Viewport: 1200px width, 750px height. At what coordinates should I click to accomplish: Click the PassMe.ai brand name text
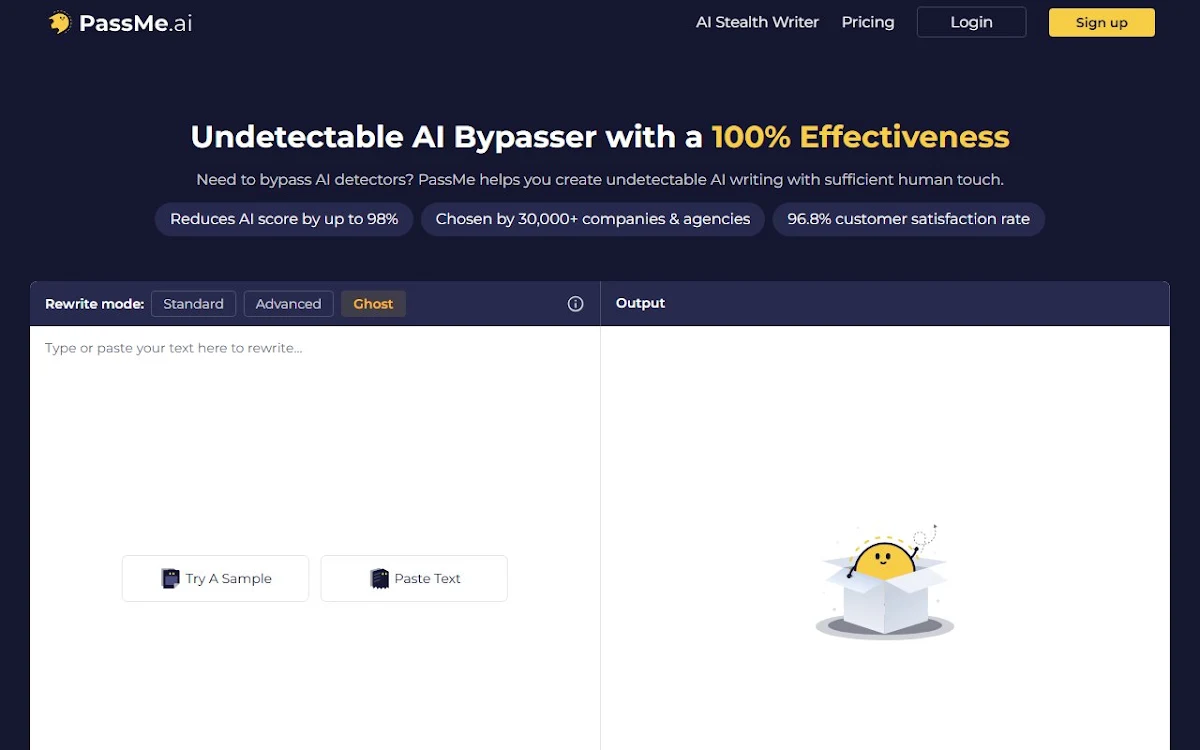click(136, 23)
